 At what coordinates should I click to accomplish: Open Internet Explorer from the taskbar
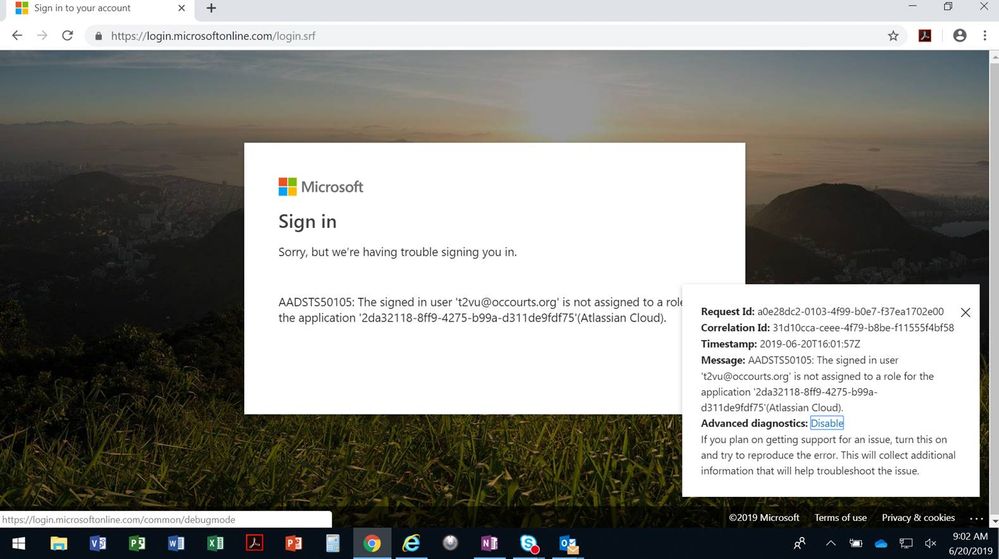[411, 543]
